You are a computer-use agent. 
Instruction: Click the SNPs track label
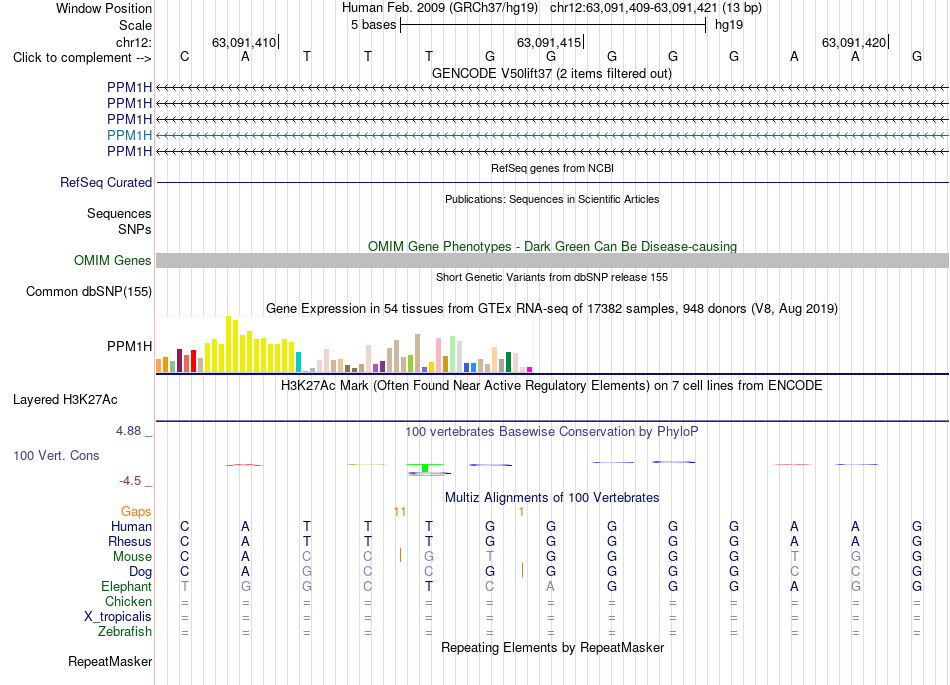coord(135,229)
